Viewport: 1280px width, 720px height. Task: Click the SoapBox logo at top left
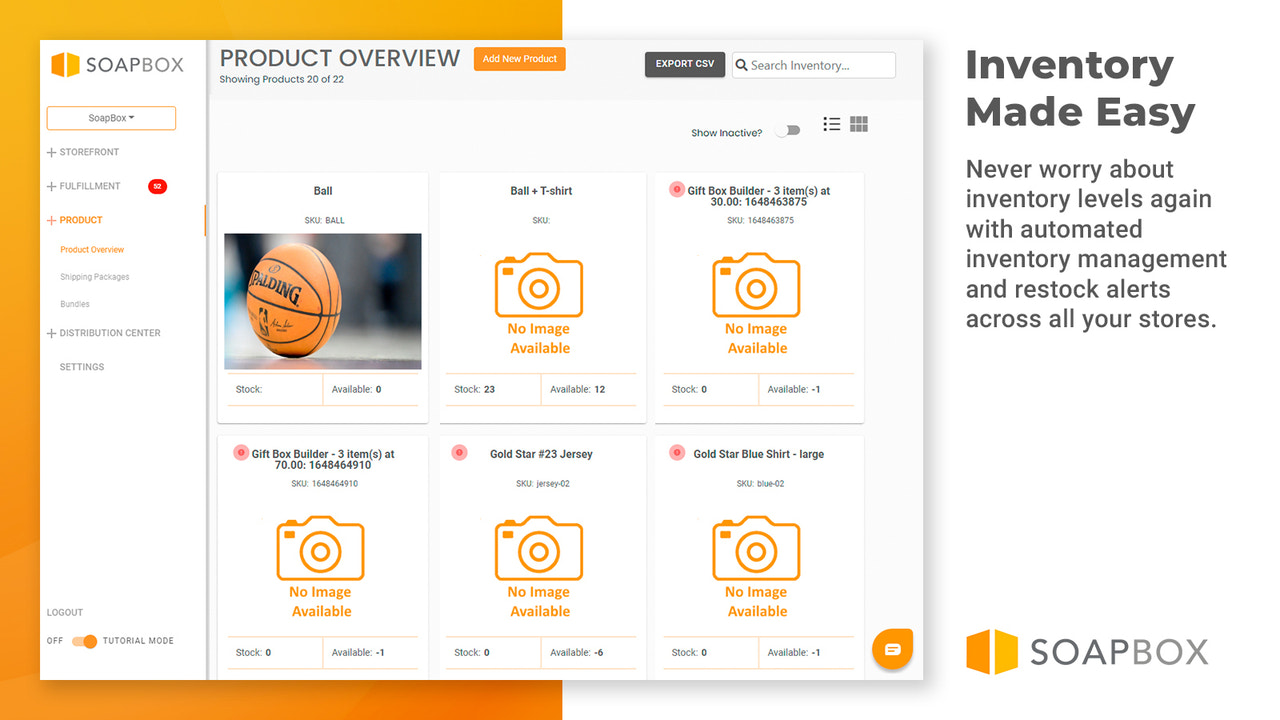click(118, 64)
